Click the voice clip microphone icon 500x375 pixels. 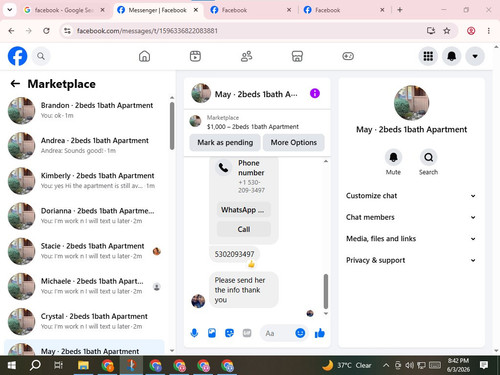click(194, 333)
